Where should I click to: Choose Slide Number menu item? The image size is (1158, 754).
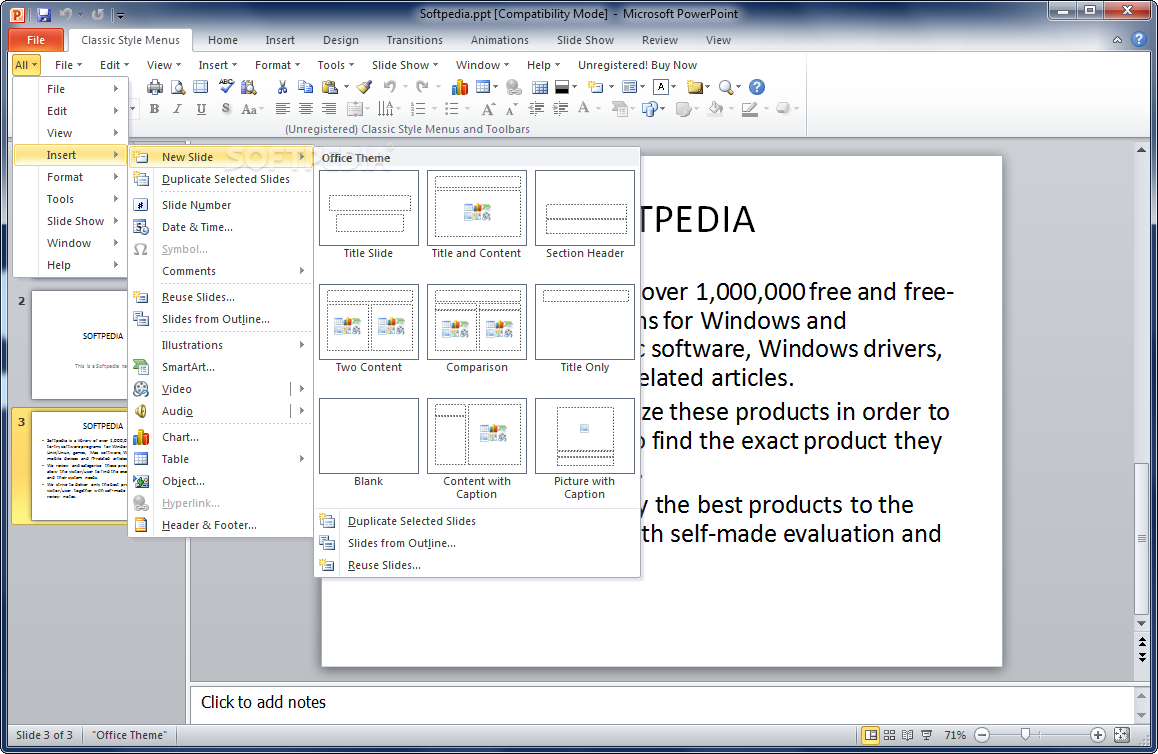pyautogui.click(x=220, y=205)
